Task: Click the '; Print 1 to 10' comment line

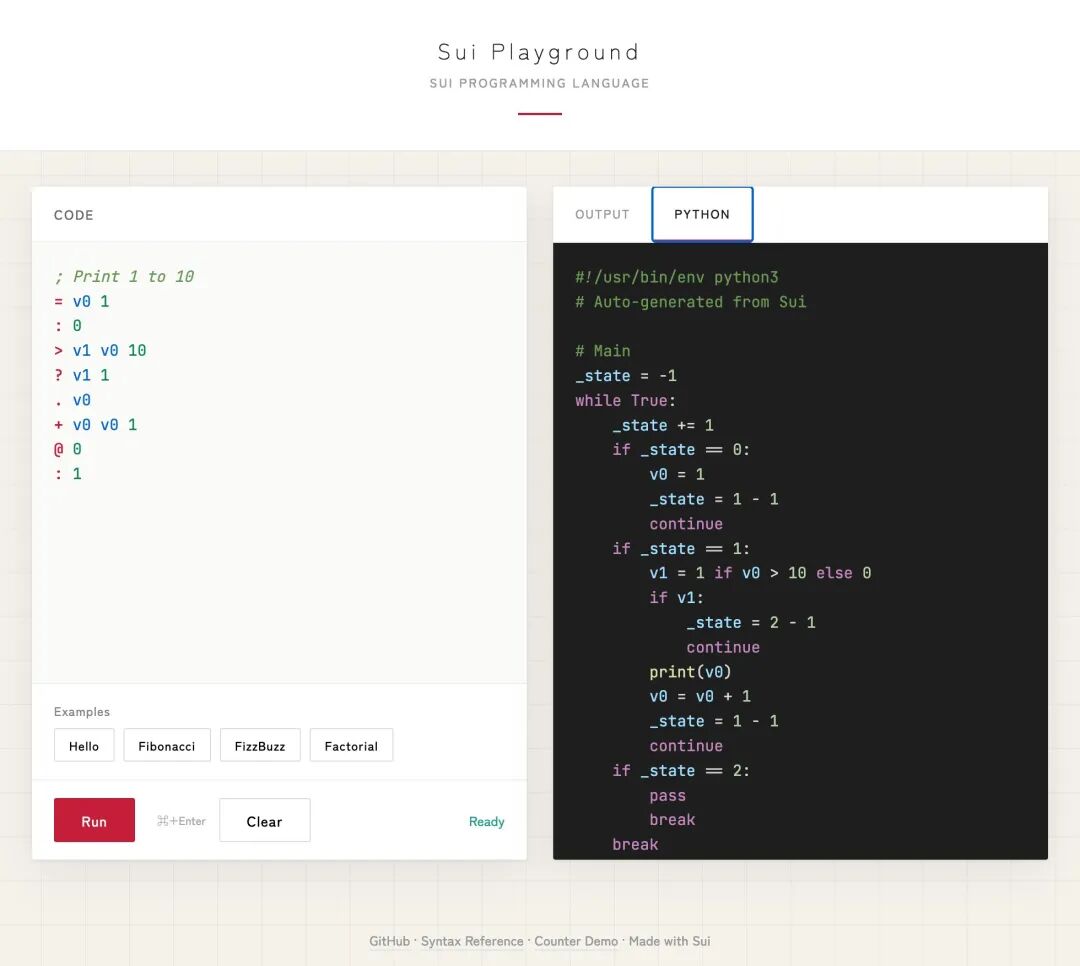Action: click(124, 276)
